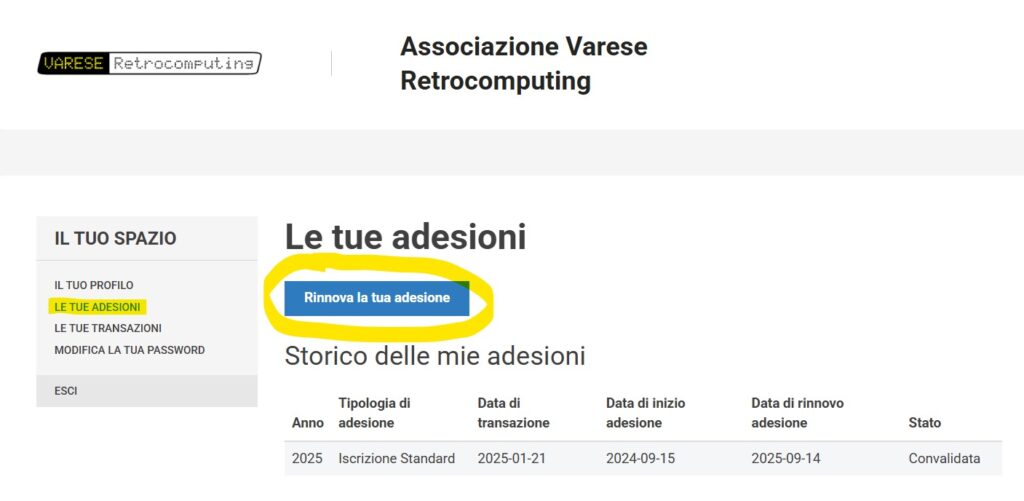Viewport: 1024px width, 501px height.
Task: Click the Data di inizio adesione header
Action: pos(646,413)
